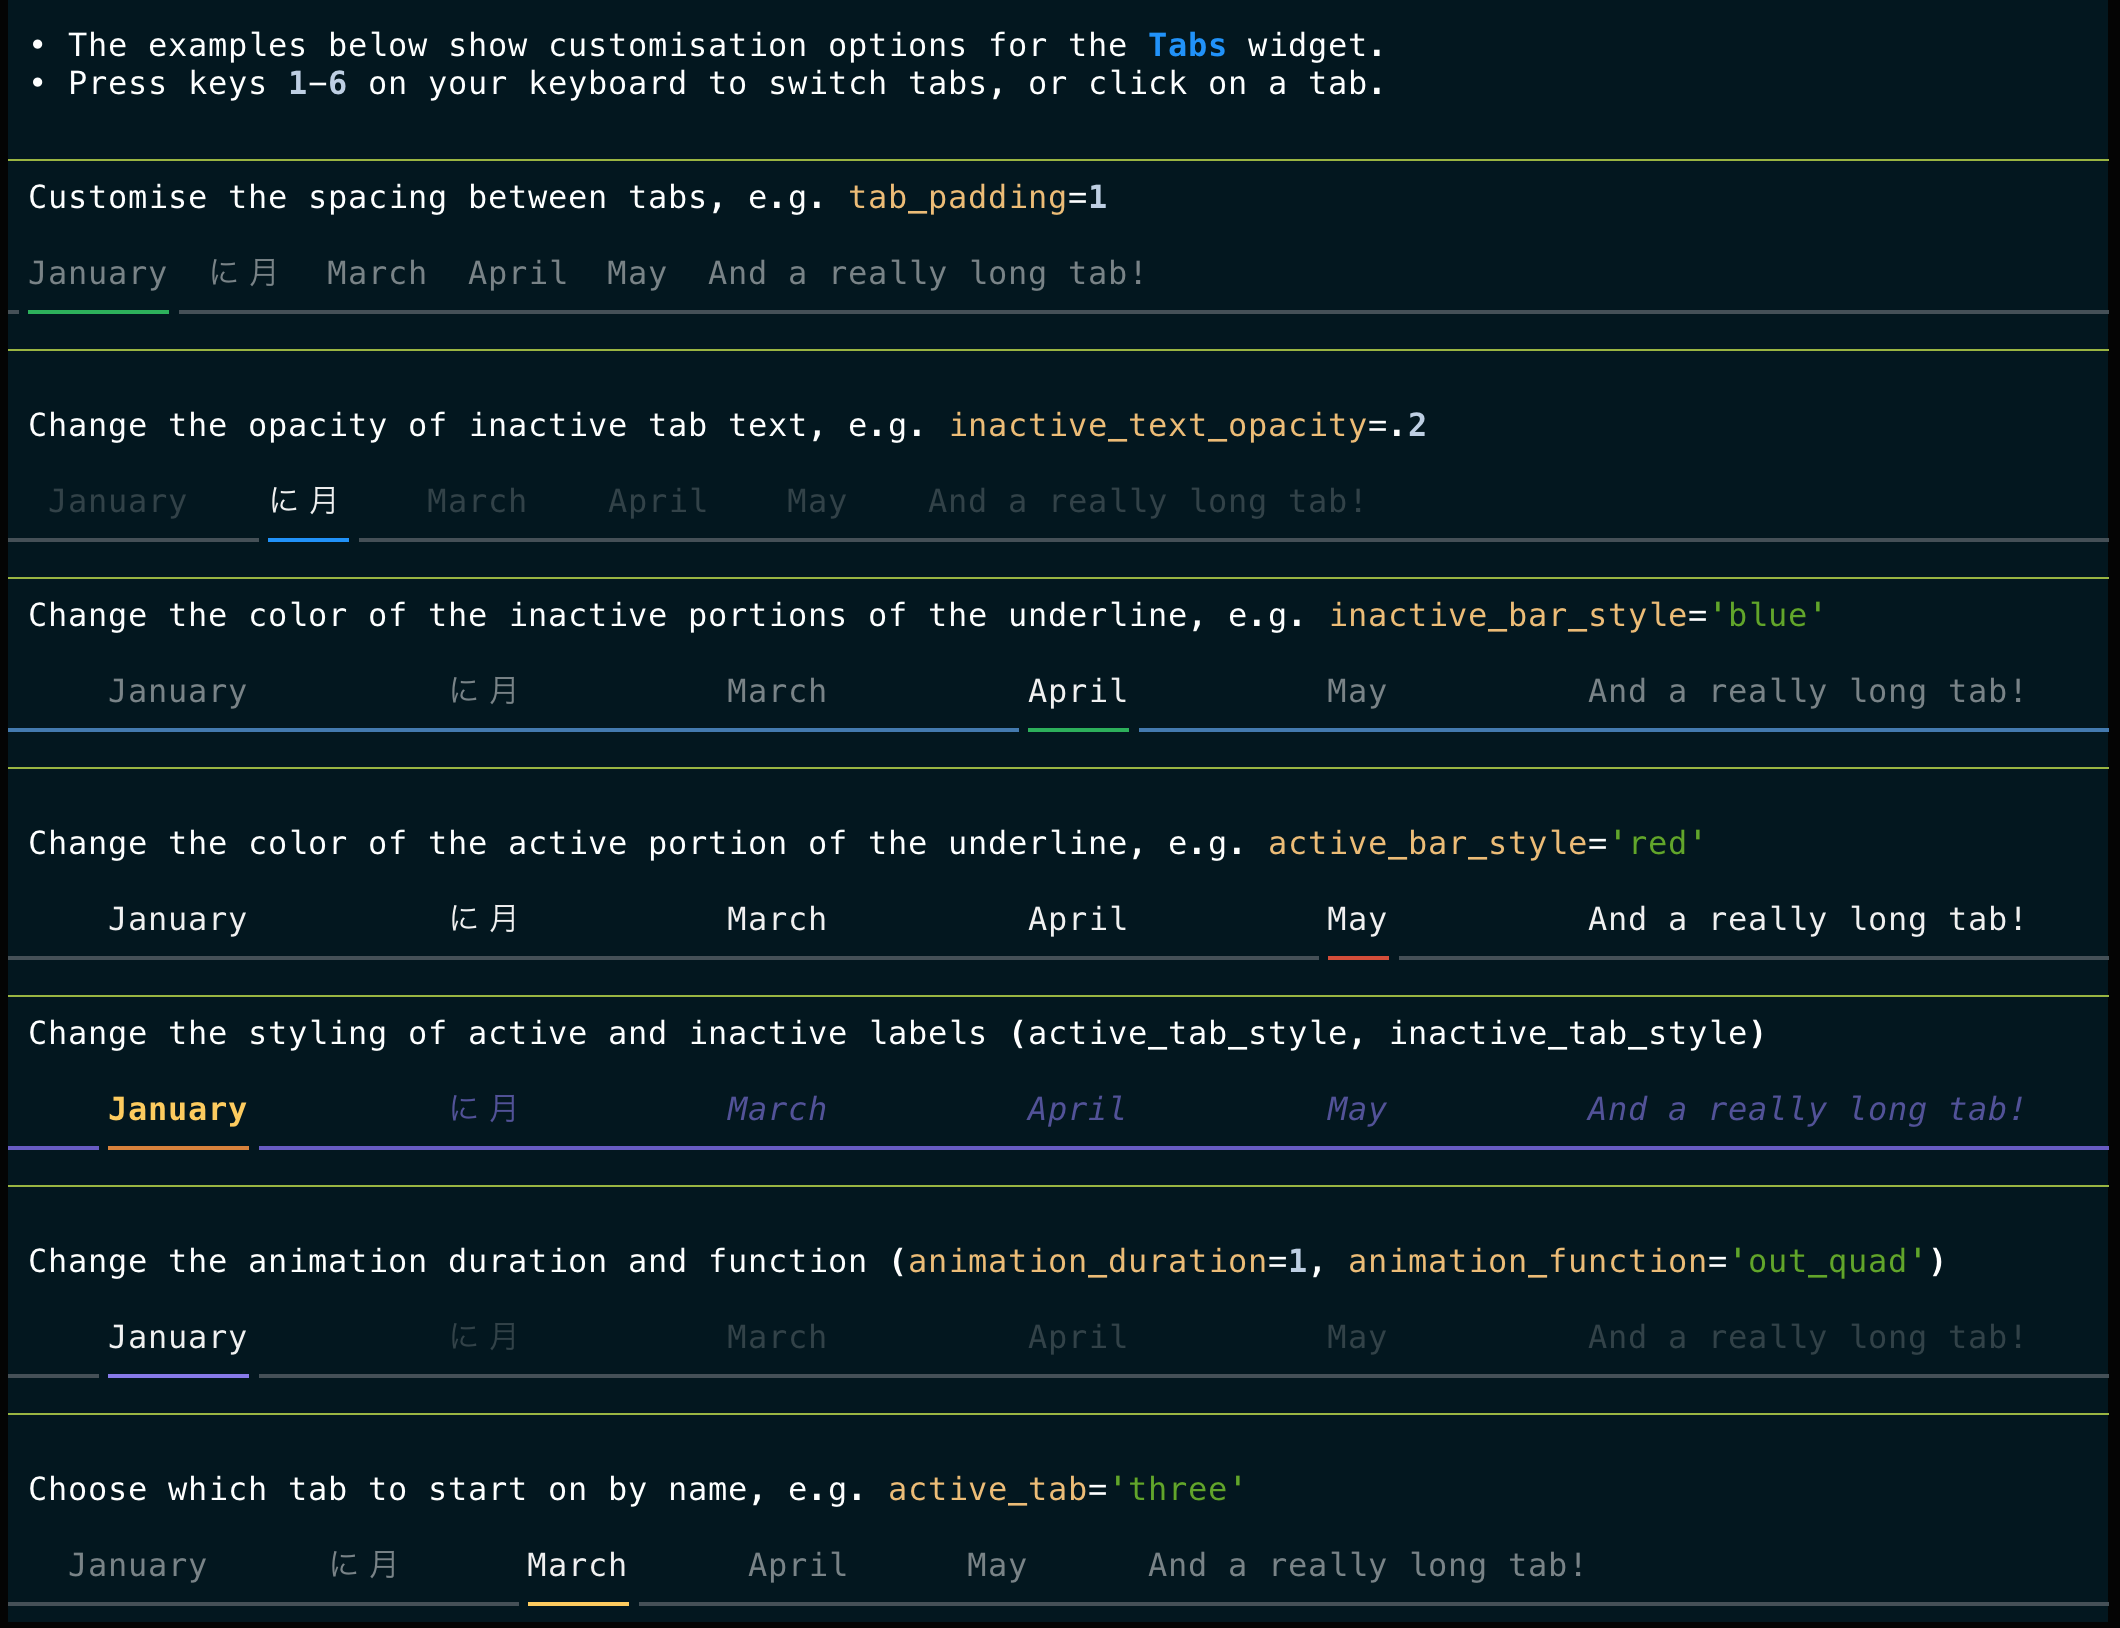This screenshot has height=1628, width=2120.
Task: Open 'And a really long tab!' in tab_padding row
Action: click(x=926, y=273)
